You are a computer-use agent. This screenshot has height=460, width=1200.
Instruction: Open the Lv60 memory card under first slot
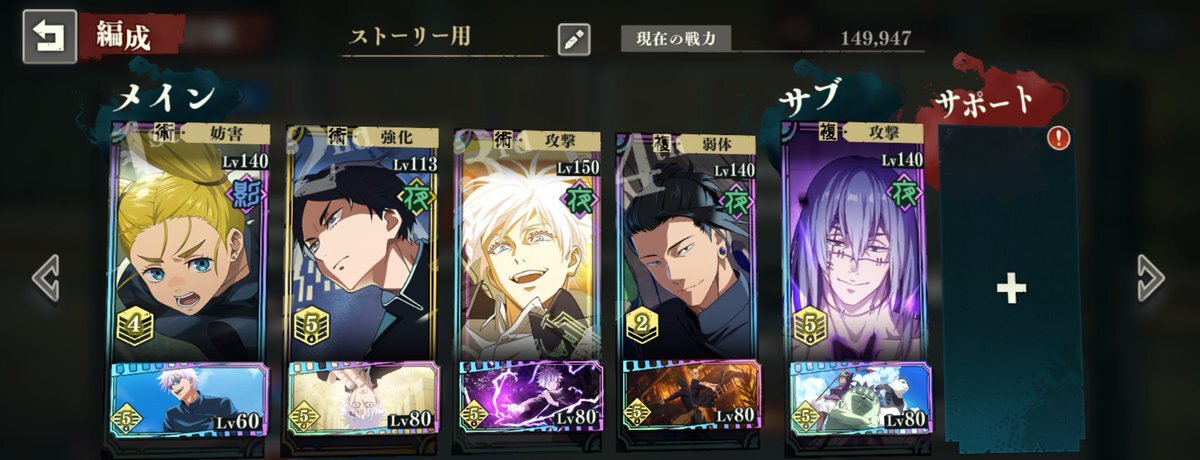click(190, 398)
